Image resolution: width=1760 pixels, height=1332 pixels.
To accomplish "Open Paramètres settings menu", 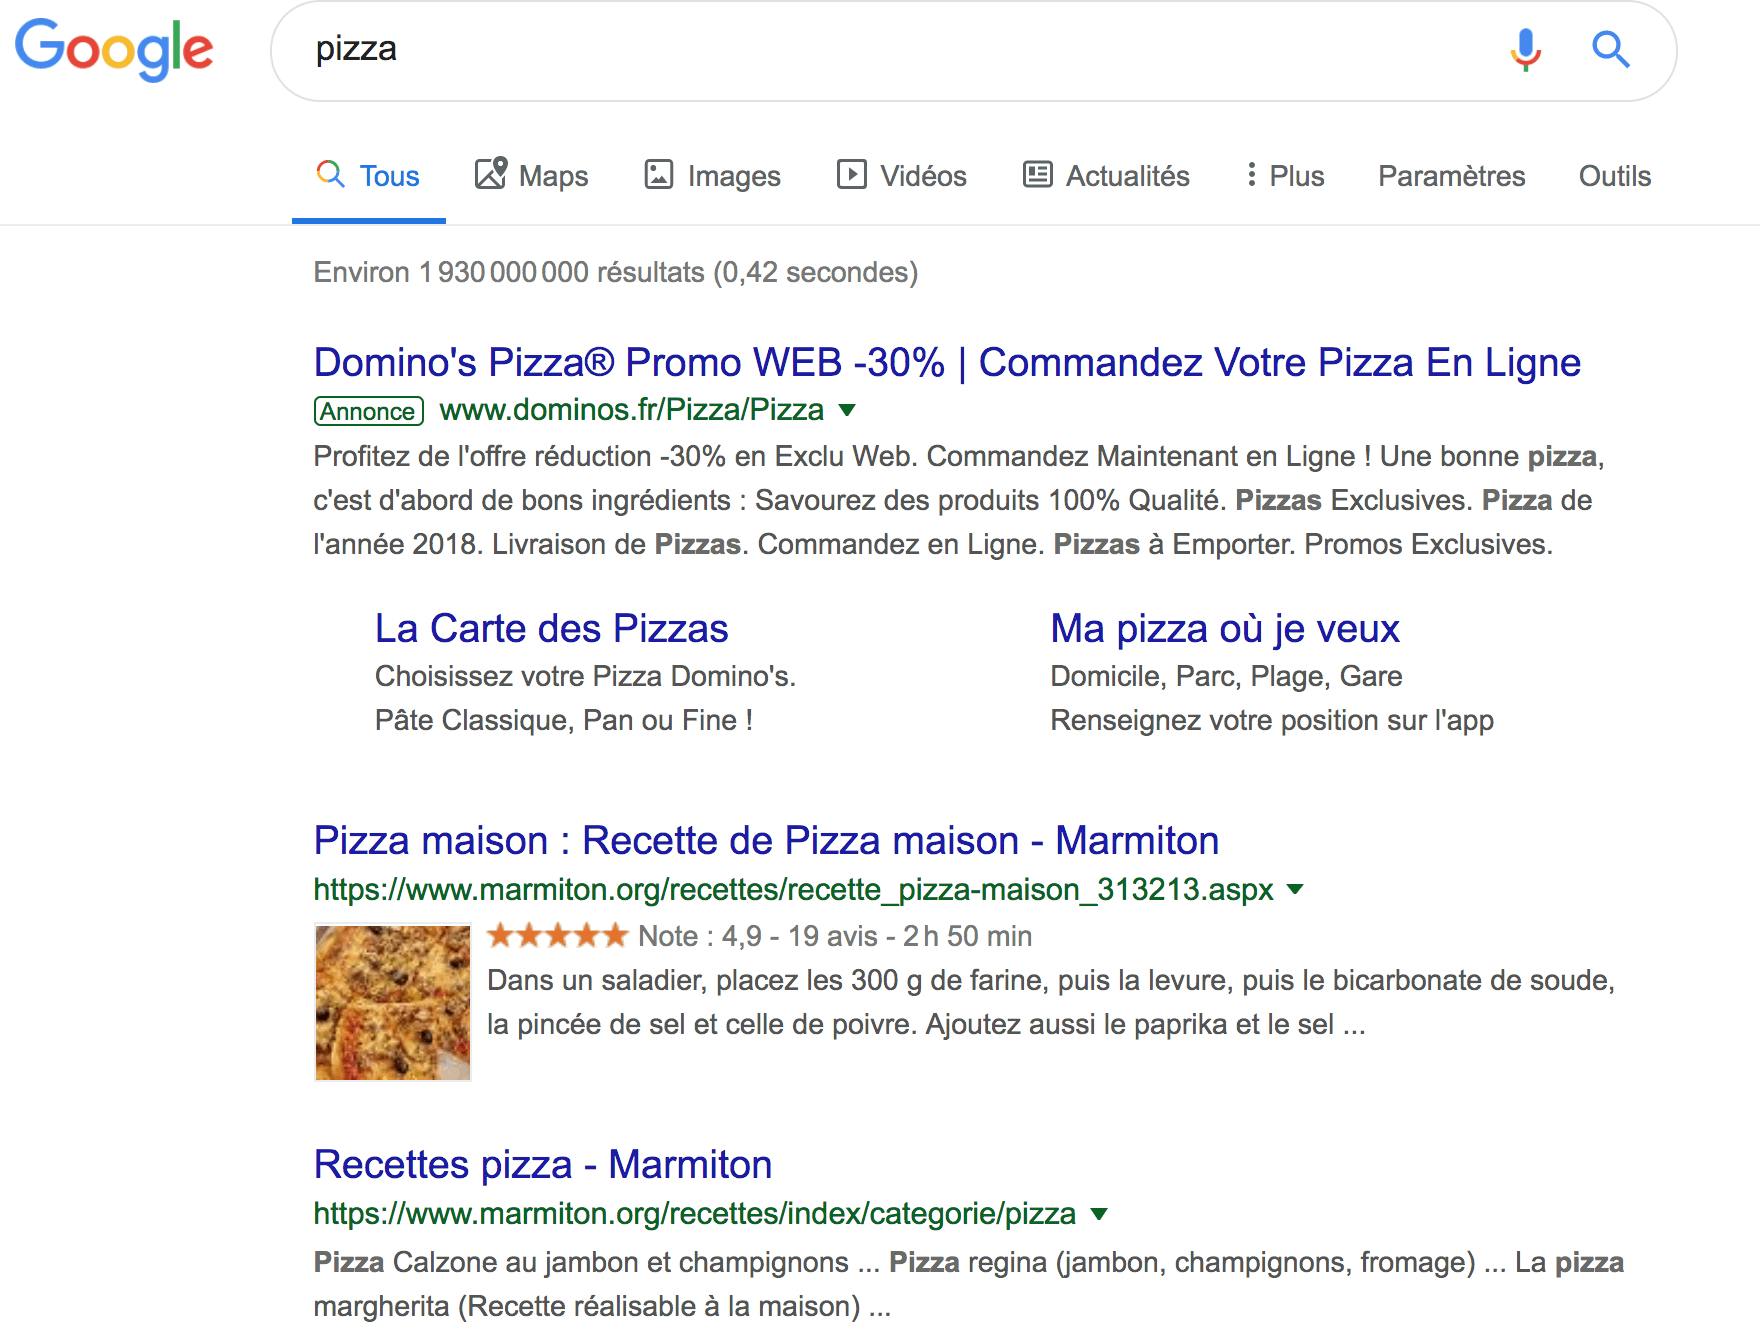I will coord(1451,176).
